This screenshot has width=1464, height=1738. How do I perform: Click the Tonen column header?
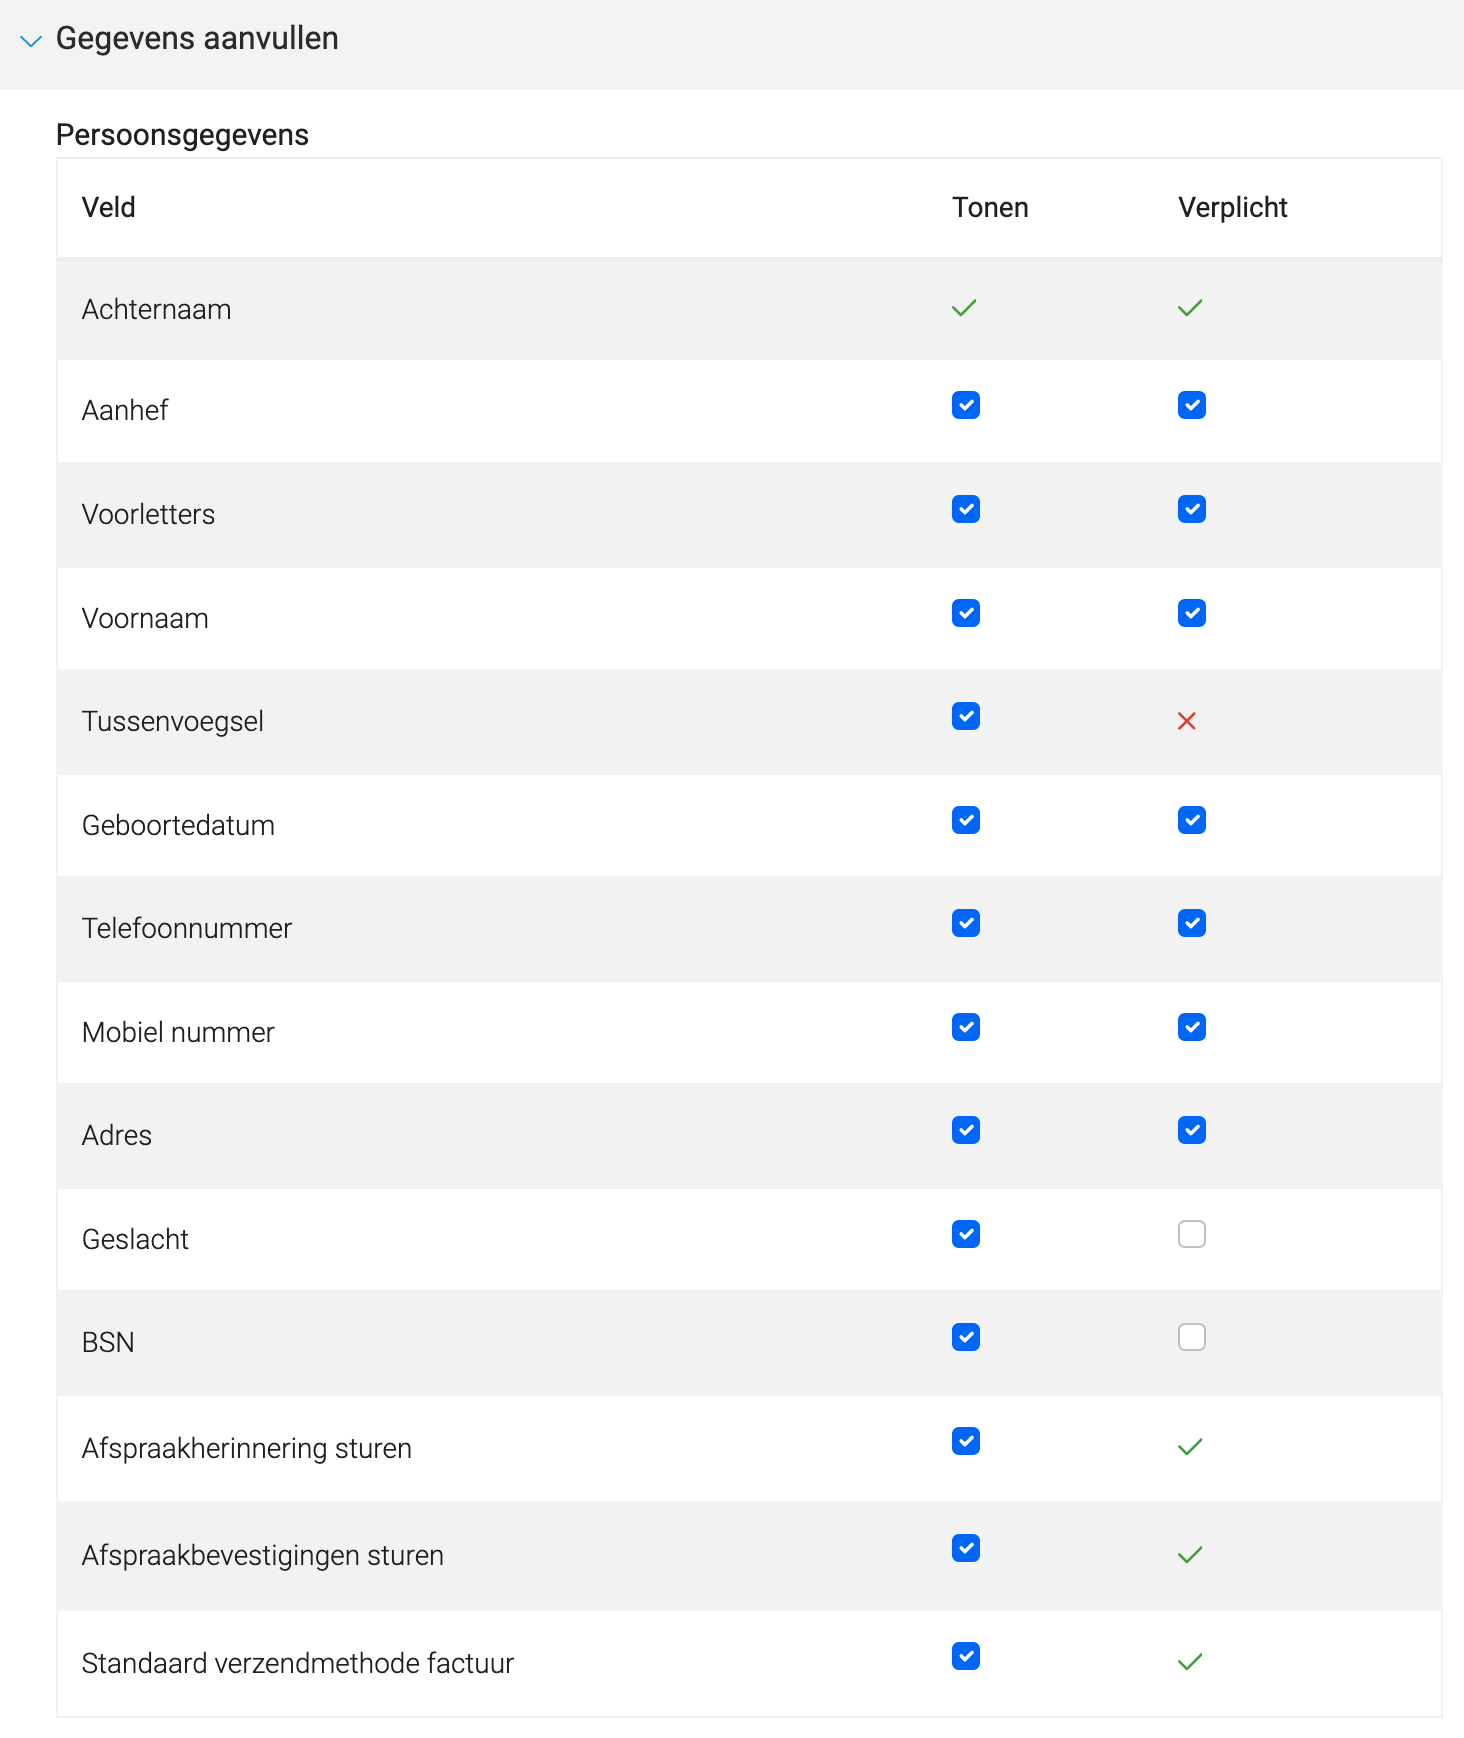[x=990, y=207]
